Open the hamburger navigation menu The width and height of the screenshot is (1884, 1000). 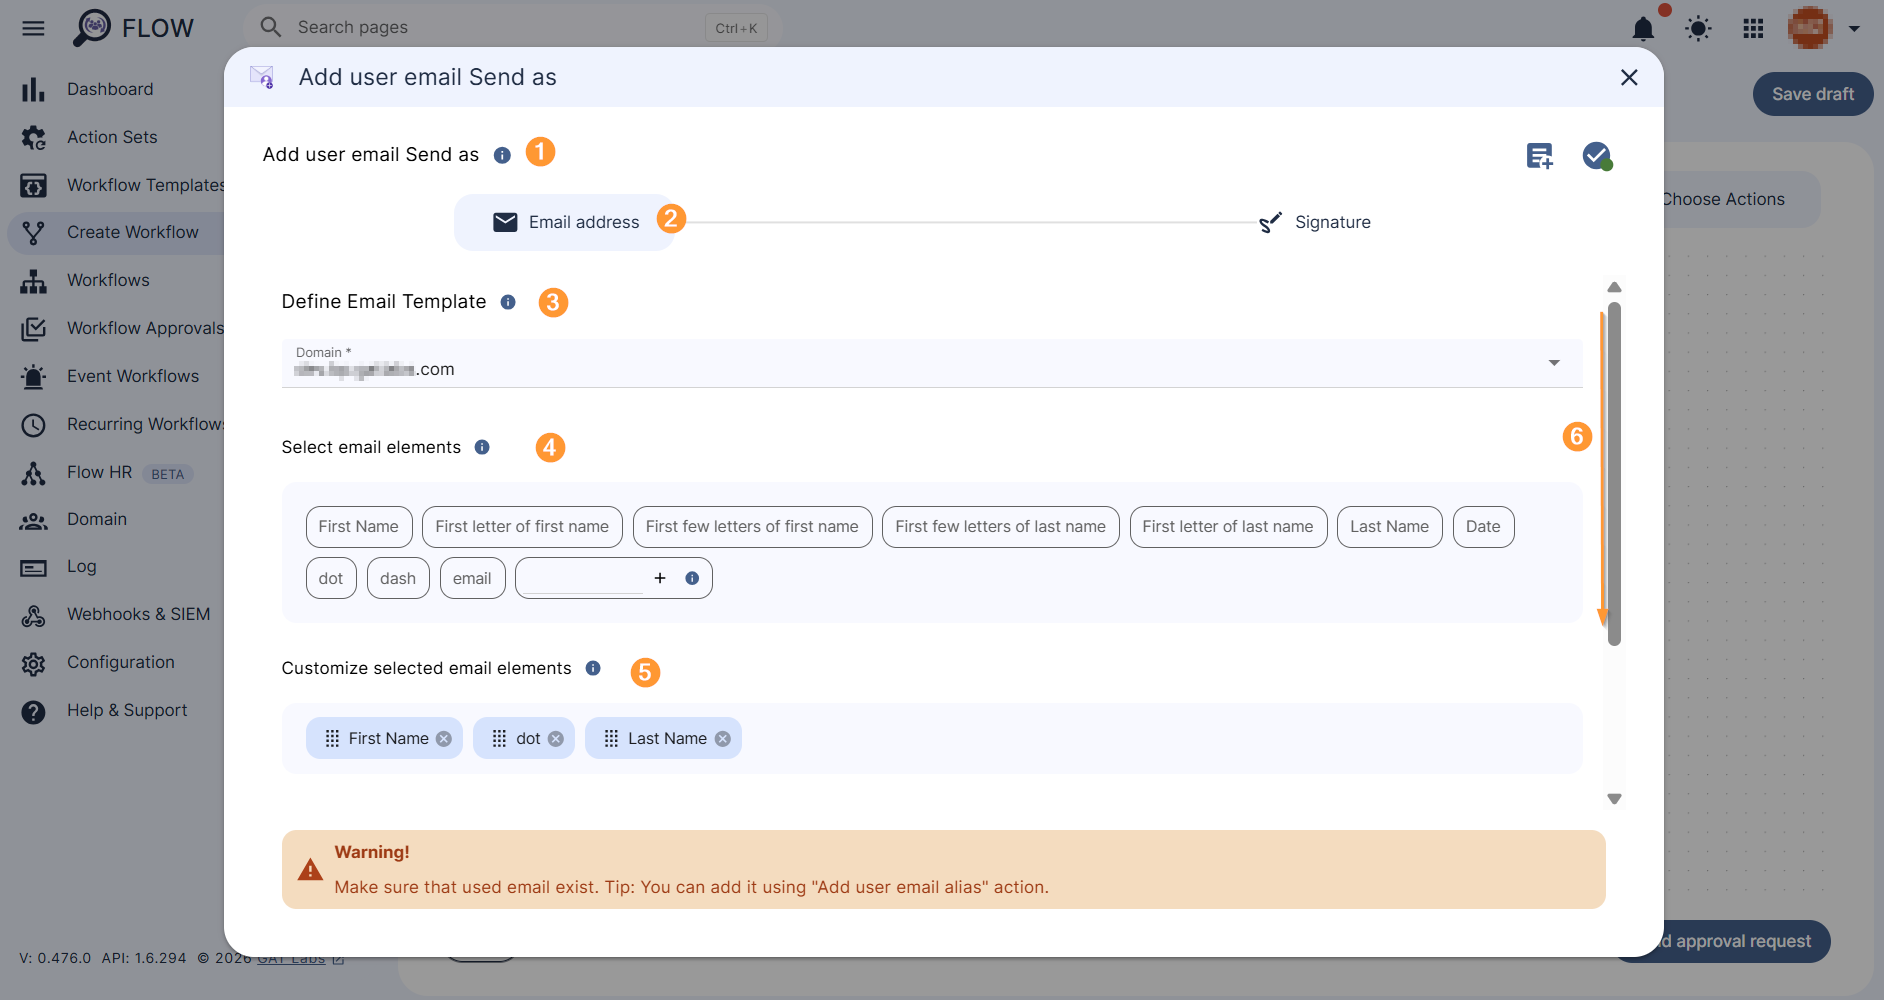click(33, 28)
